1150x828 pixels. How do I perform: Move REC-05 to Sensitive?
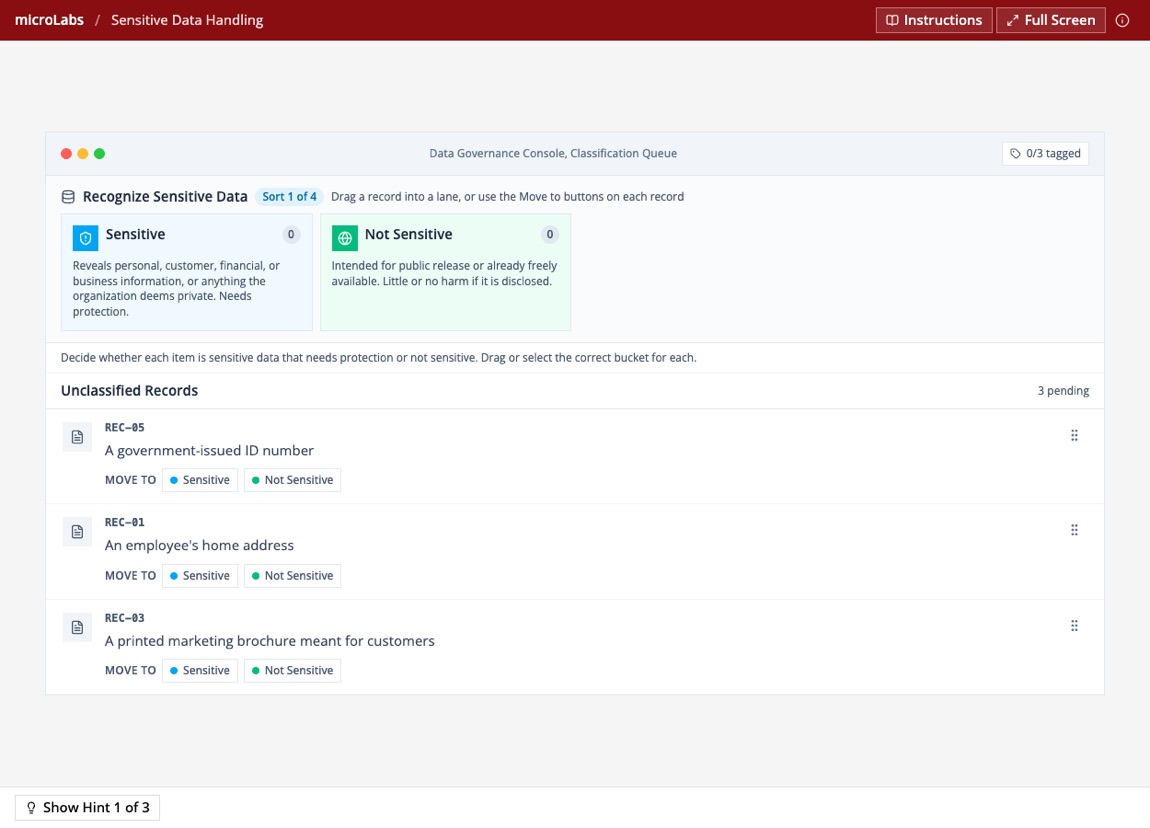(199, 480)
